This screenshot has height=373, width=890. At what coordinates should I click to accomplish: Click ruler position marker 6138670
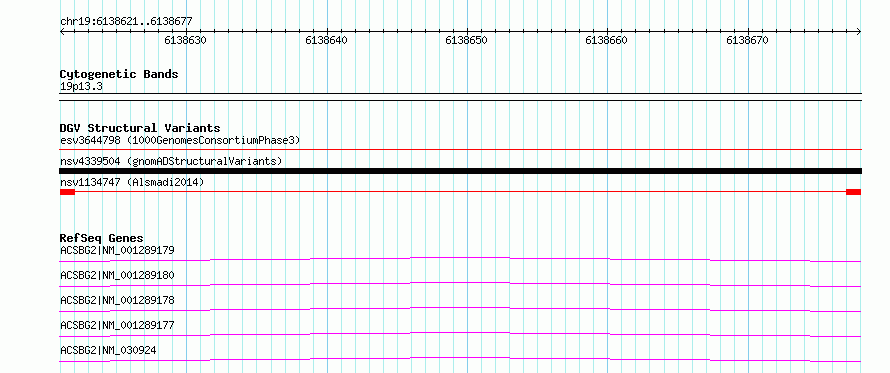[x=748, y=40]
